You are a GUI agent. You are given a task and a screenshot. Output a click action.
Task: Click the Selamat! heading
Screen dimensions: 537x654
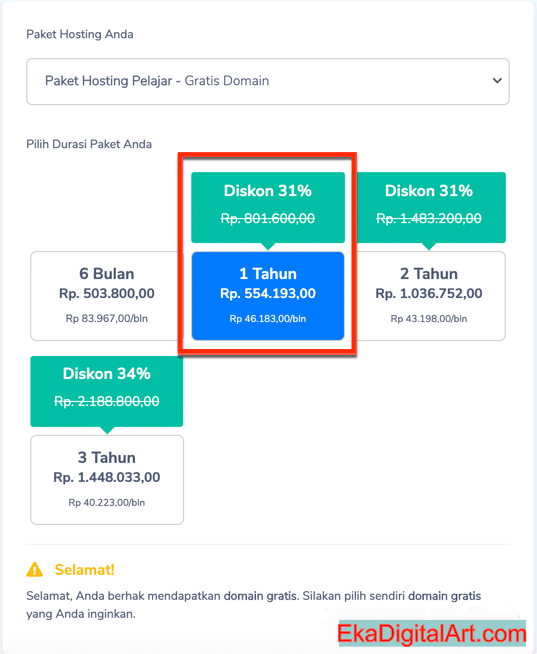tap(84, 569)
